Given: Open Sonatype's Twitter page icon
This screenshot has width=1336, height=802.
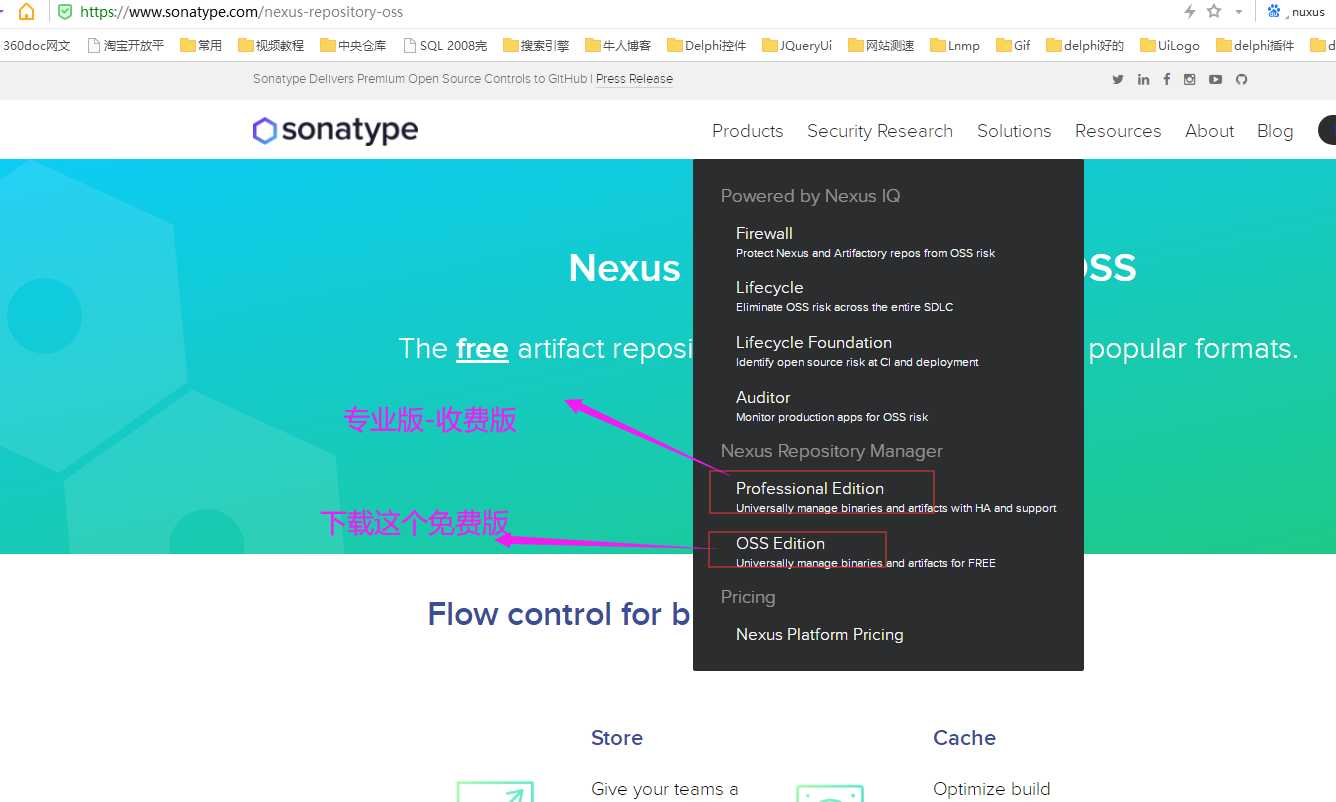Looking at the screenshot, I should click(1118, 80).
